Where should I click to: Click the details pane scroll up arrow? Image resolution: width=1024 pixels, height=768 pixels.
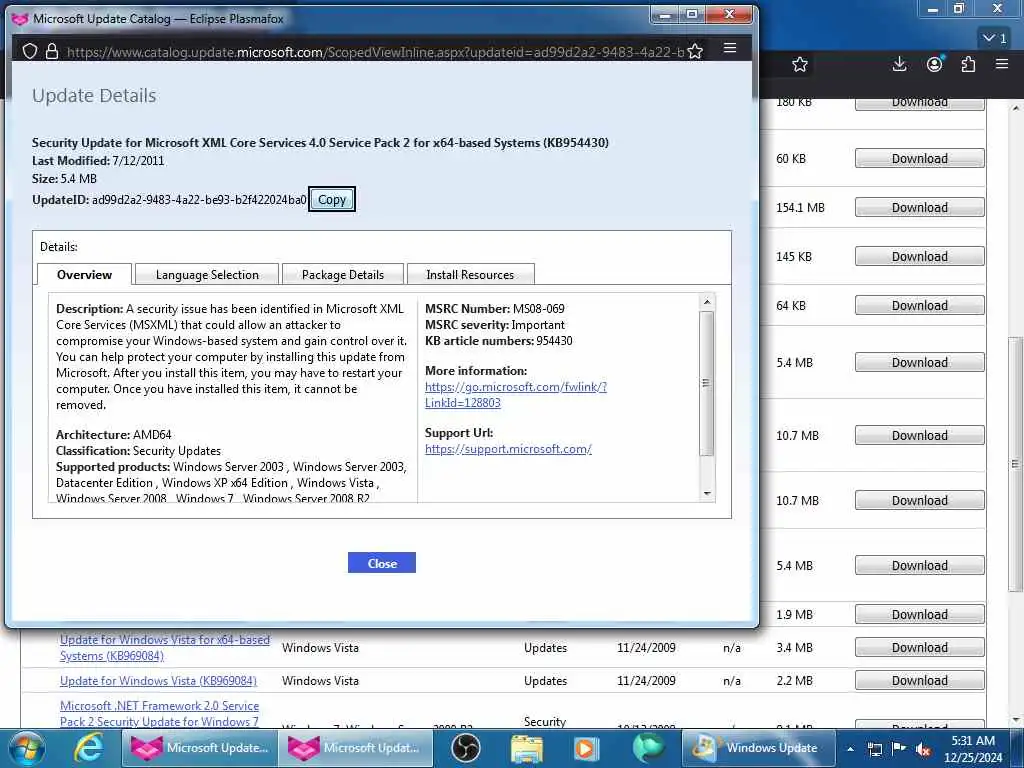707,302
